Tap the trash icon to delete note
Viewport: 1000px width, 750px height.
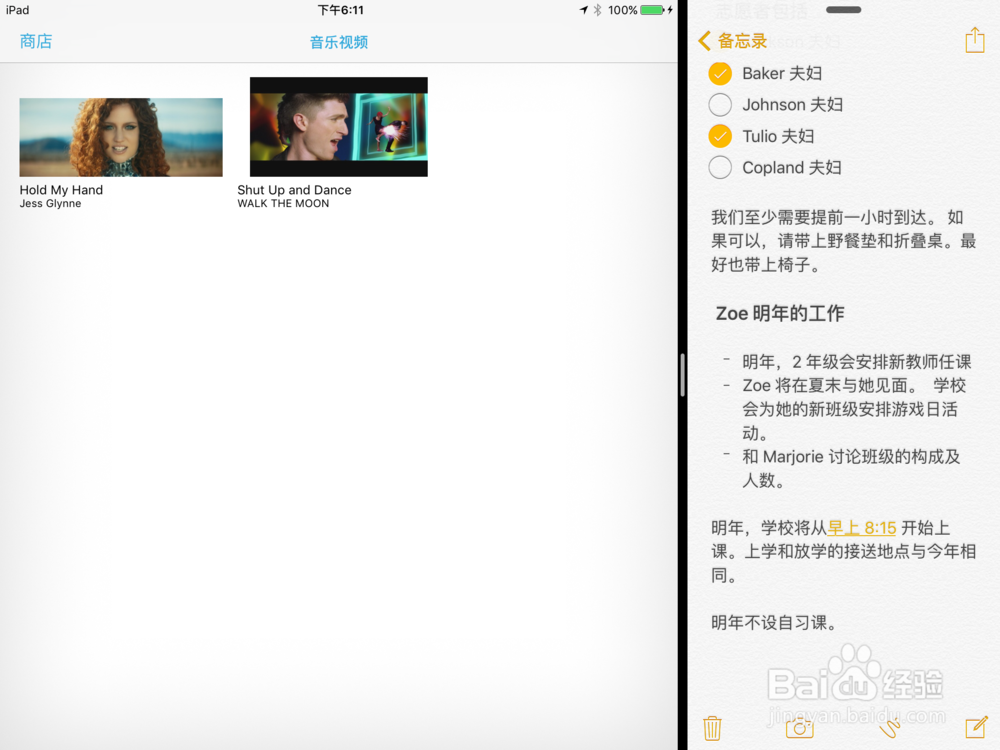[x=712, y=728]
